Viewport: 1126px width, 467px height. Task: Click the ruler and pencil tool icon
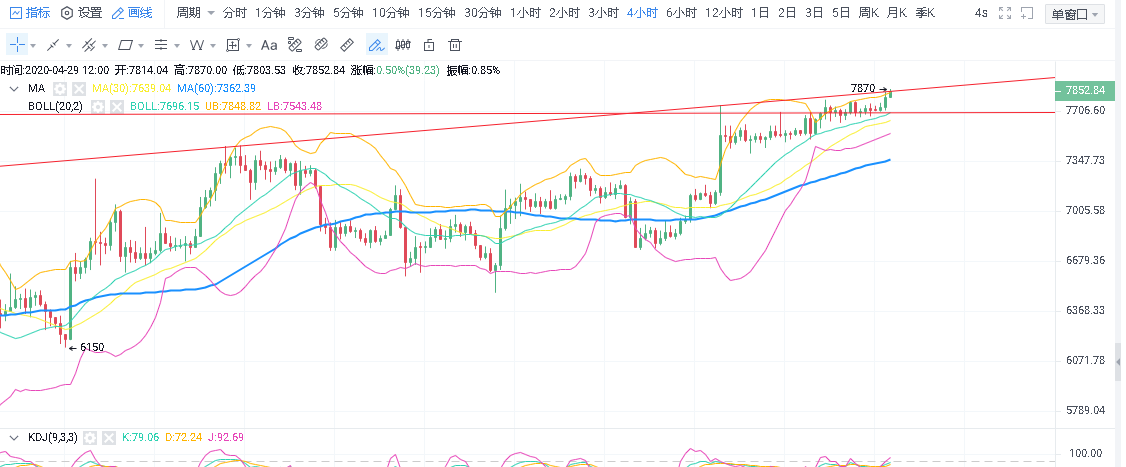tap(294, 45)
